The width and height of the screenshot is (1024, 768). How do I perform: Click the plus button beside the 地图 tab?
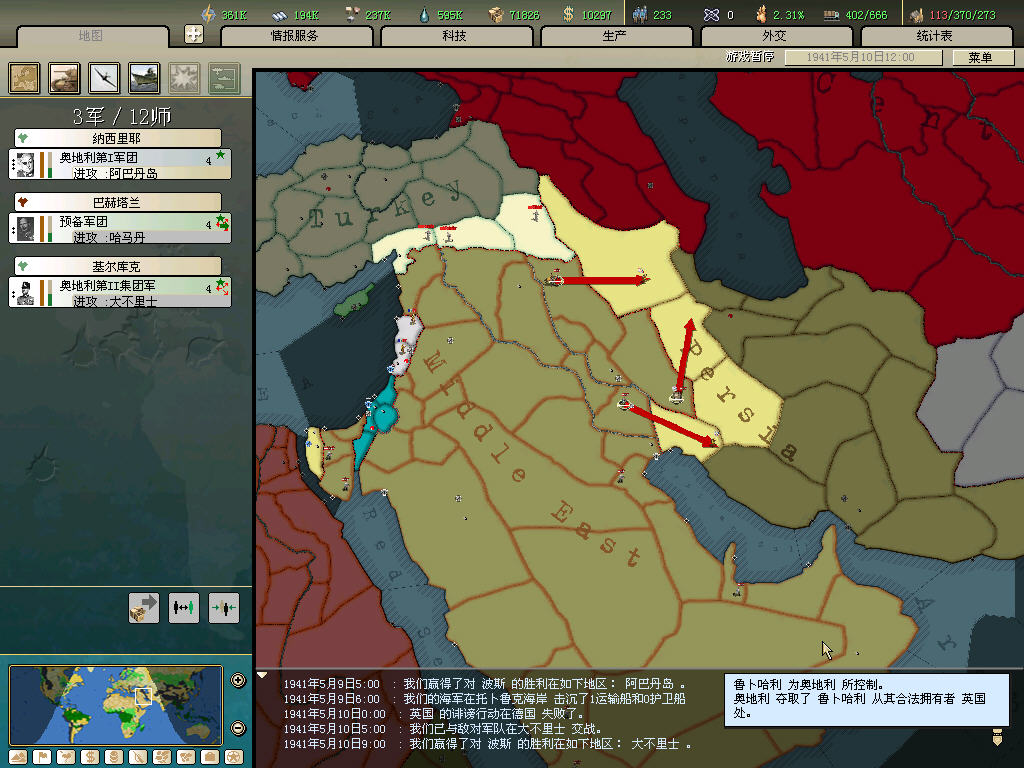pyautogui.click(x=194, y=34)
